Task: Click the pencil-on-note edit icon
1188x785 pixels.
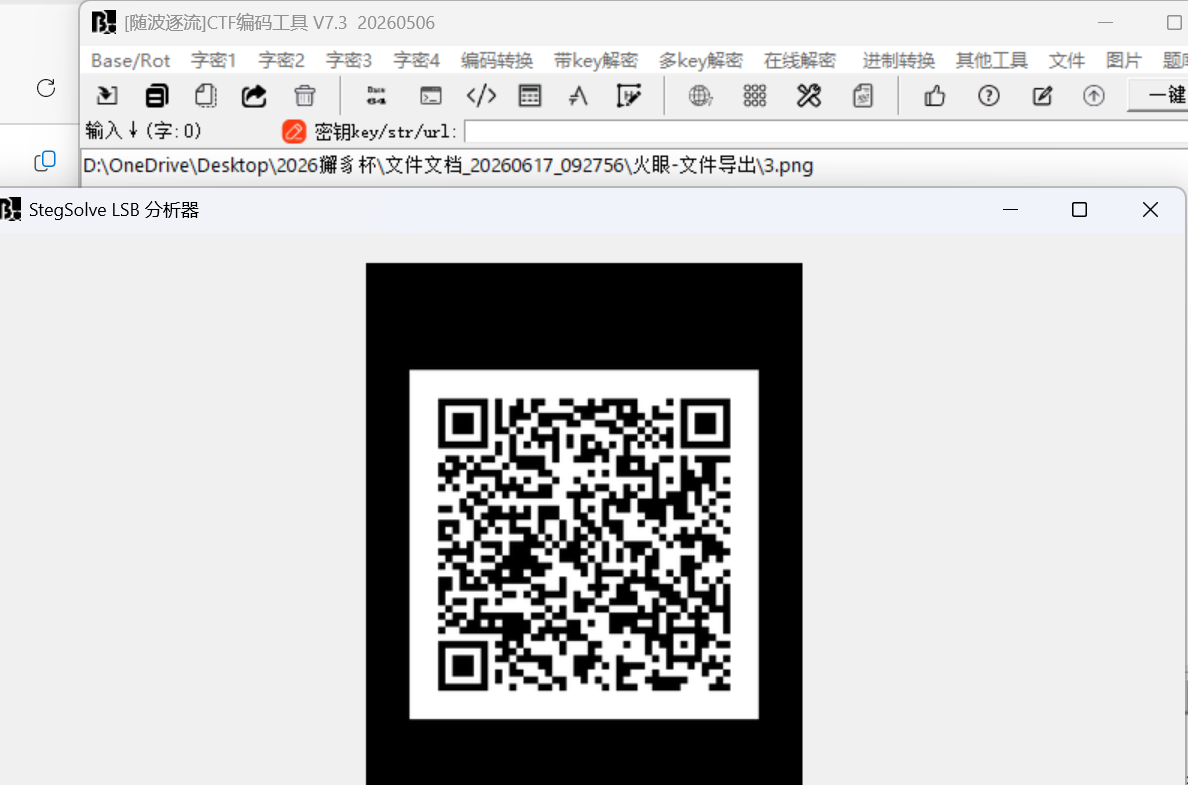Action: pos(1042,95)
